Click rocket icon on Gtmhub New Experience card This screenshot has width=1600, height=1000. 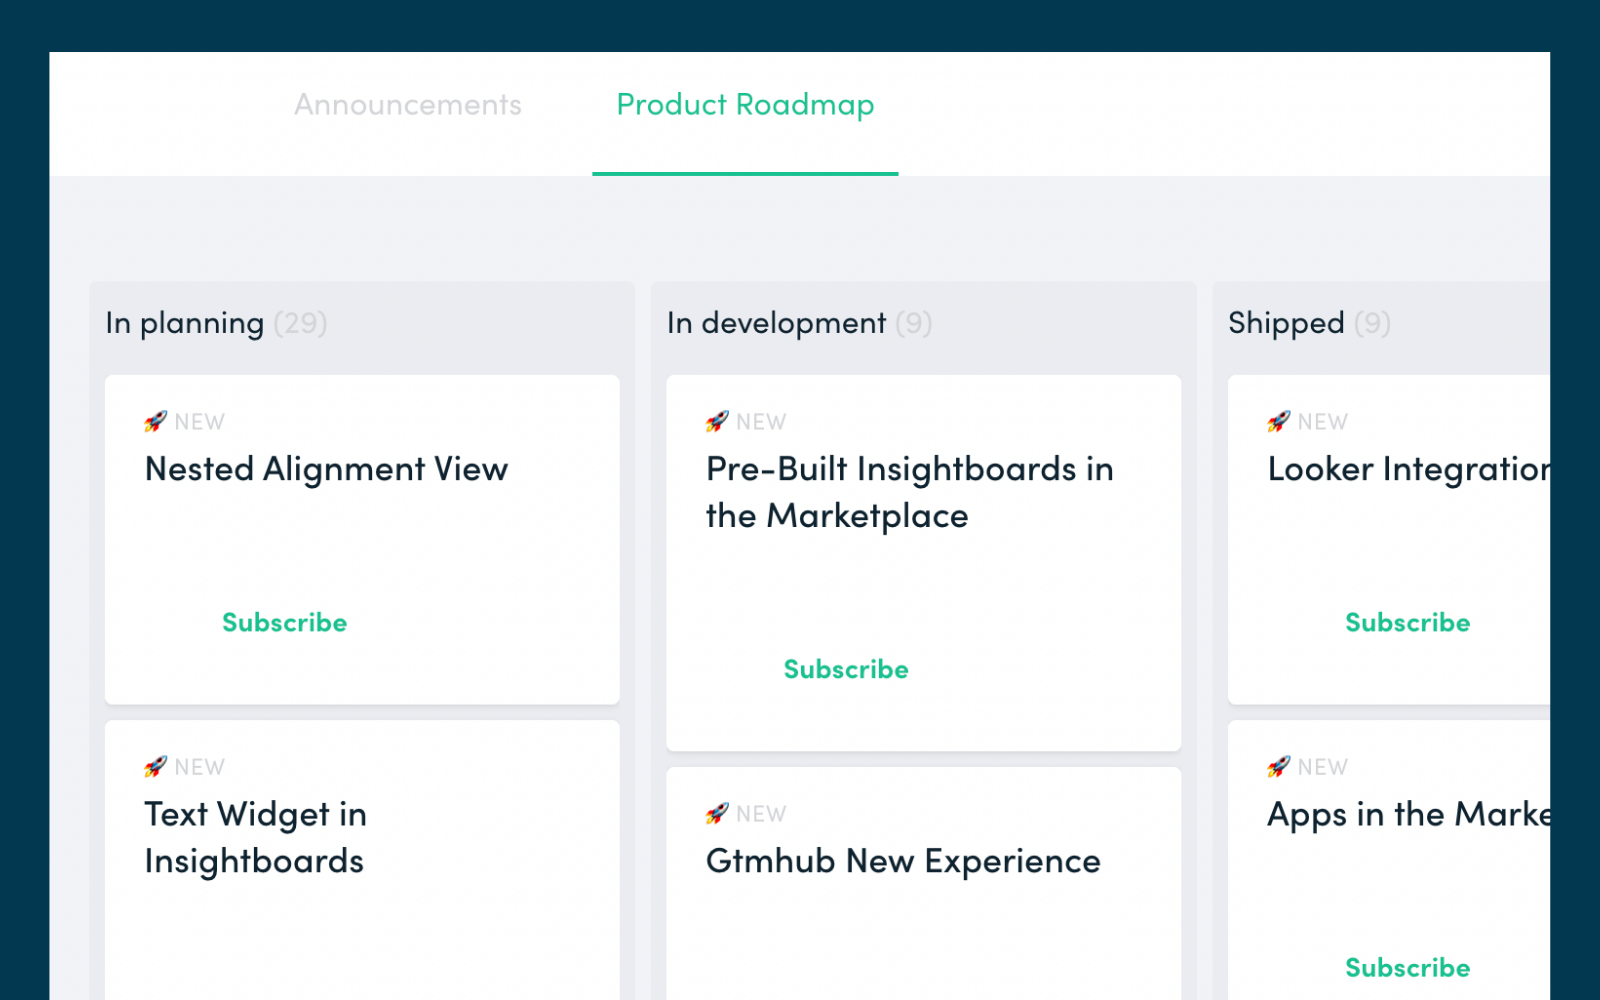point(717,814)
